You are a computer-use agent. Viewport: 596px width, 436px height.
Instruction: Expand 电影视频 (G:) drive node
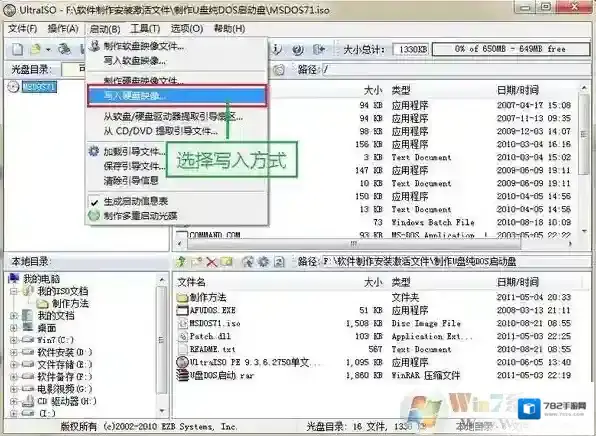pos(14,389)
